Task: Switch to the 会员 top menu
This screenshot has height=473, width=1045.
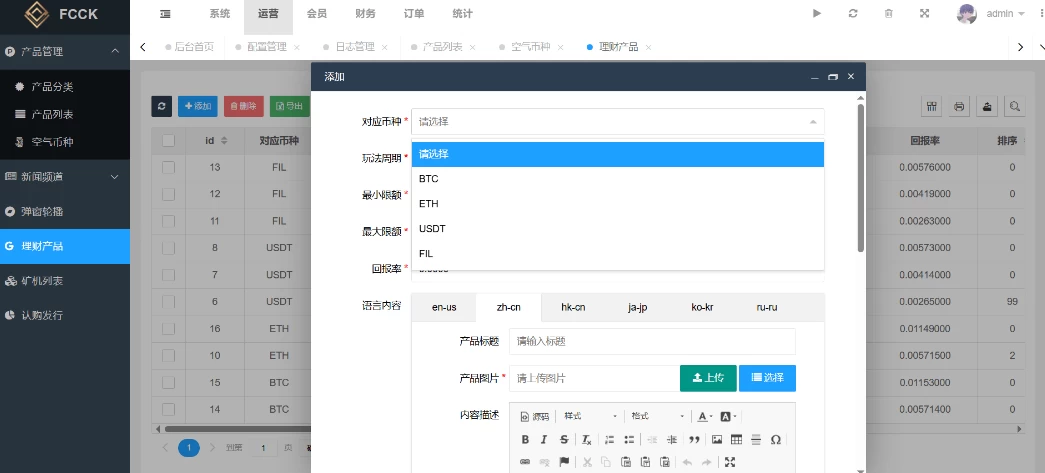Action: [317, 13]
